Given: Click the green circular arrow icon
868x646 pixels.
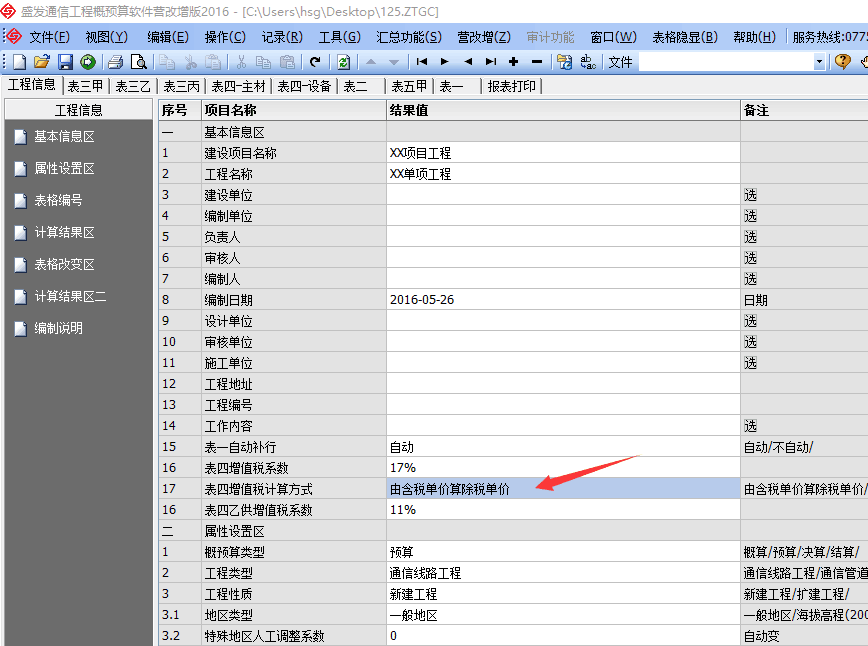Looking at the screenshot, I should coord(88,62).
